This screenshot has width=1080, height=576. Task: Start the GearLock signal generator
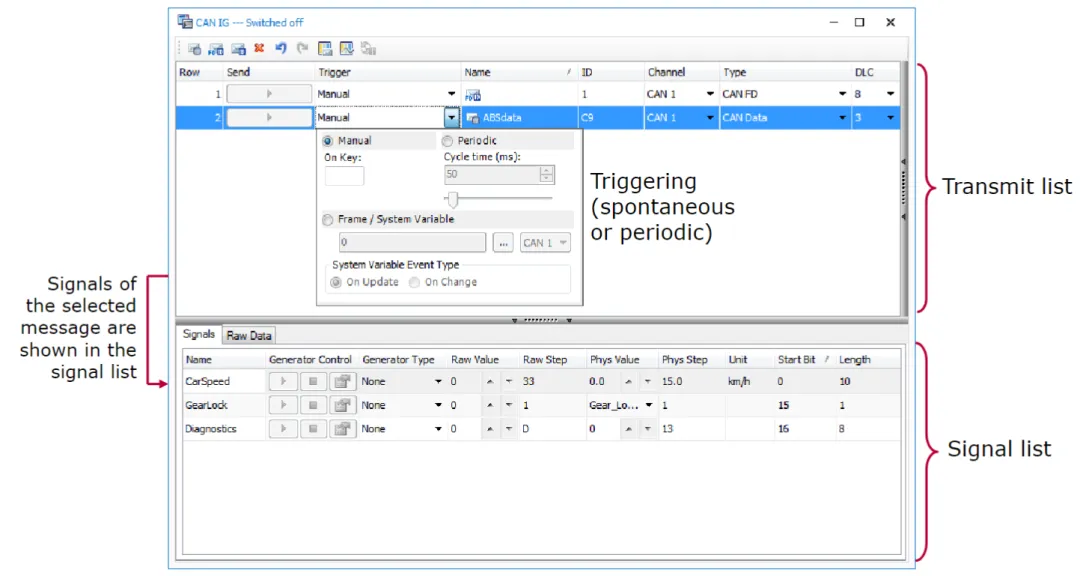[x=282, y=405]
